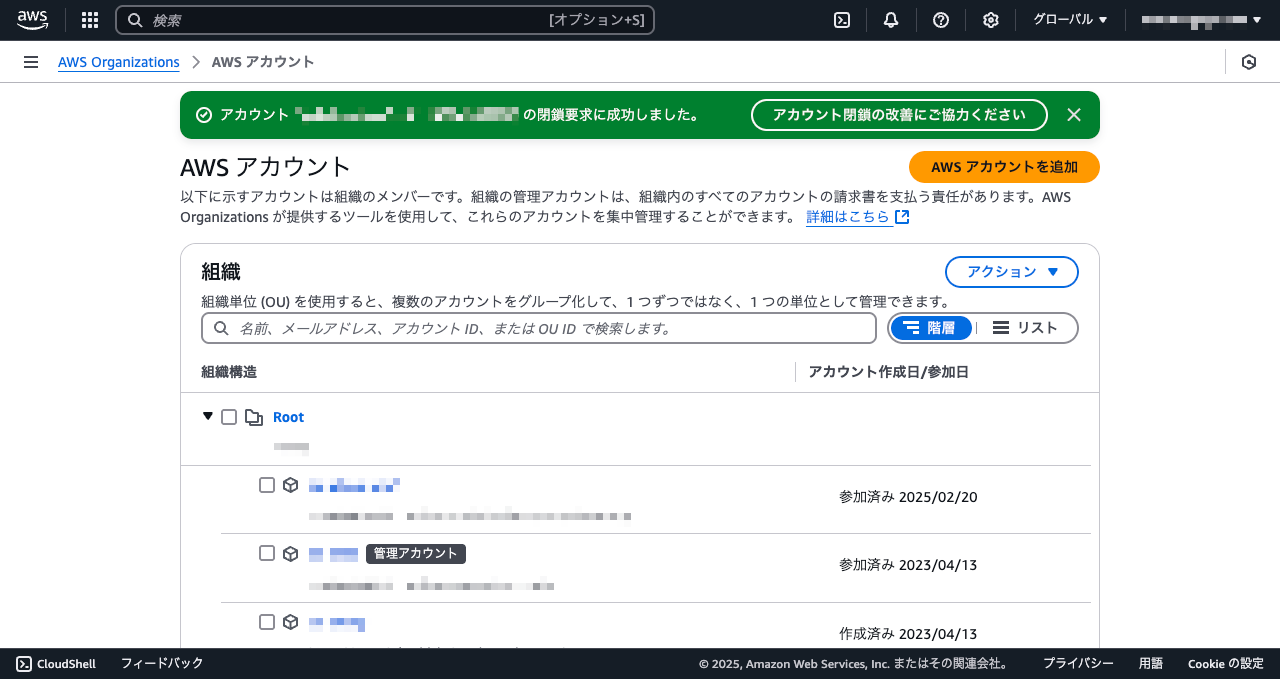Click the cube icon of 作成済み 2023/04/13 row

click(291, 622)
